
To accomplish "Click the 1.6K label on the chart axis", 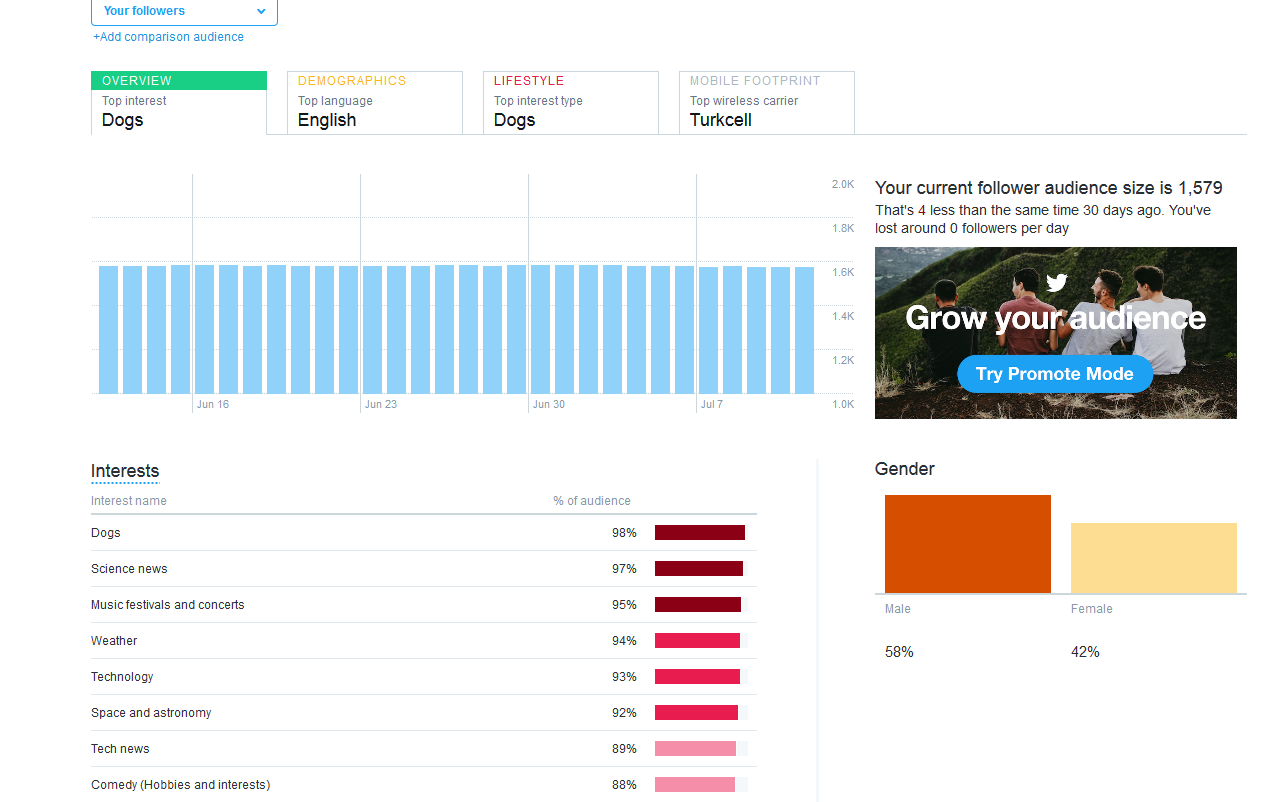I will (x=843, y=272).
